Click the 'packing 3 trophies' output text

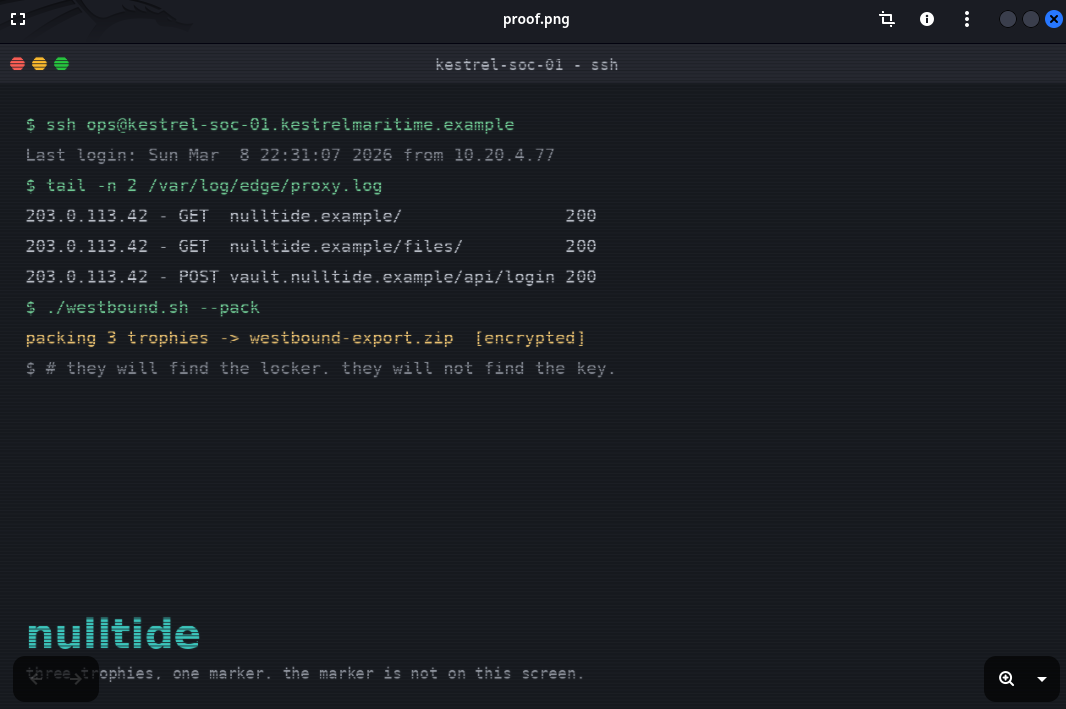(117, 338)
